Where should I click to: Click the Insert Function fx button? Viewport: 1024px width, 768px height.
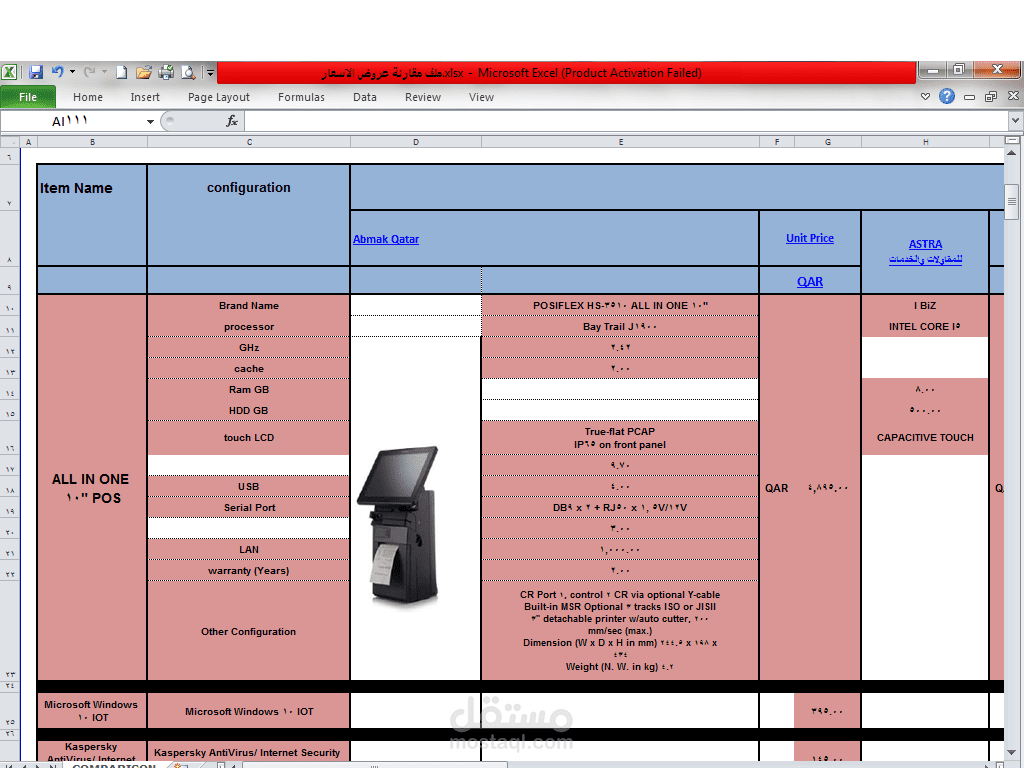point(232,121)
